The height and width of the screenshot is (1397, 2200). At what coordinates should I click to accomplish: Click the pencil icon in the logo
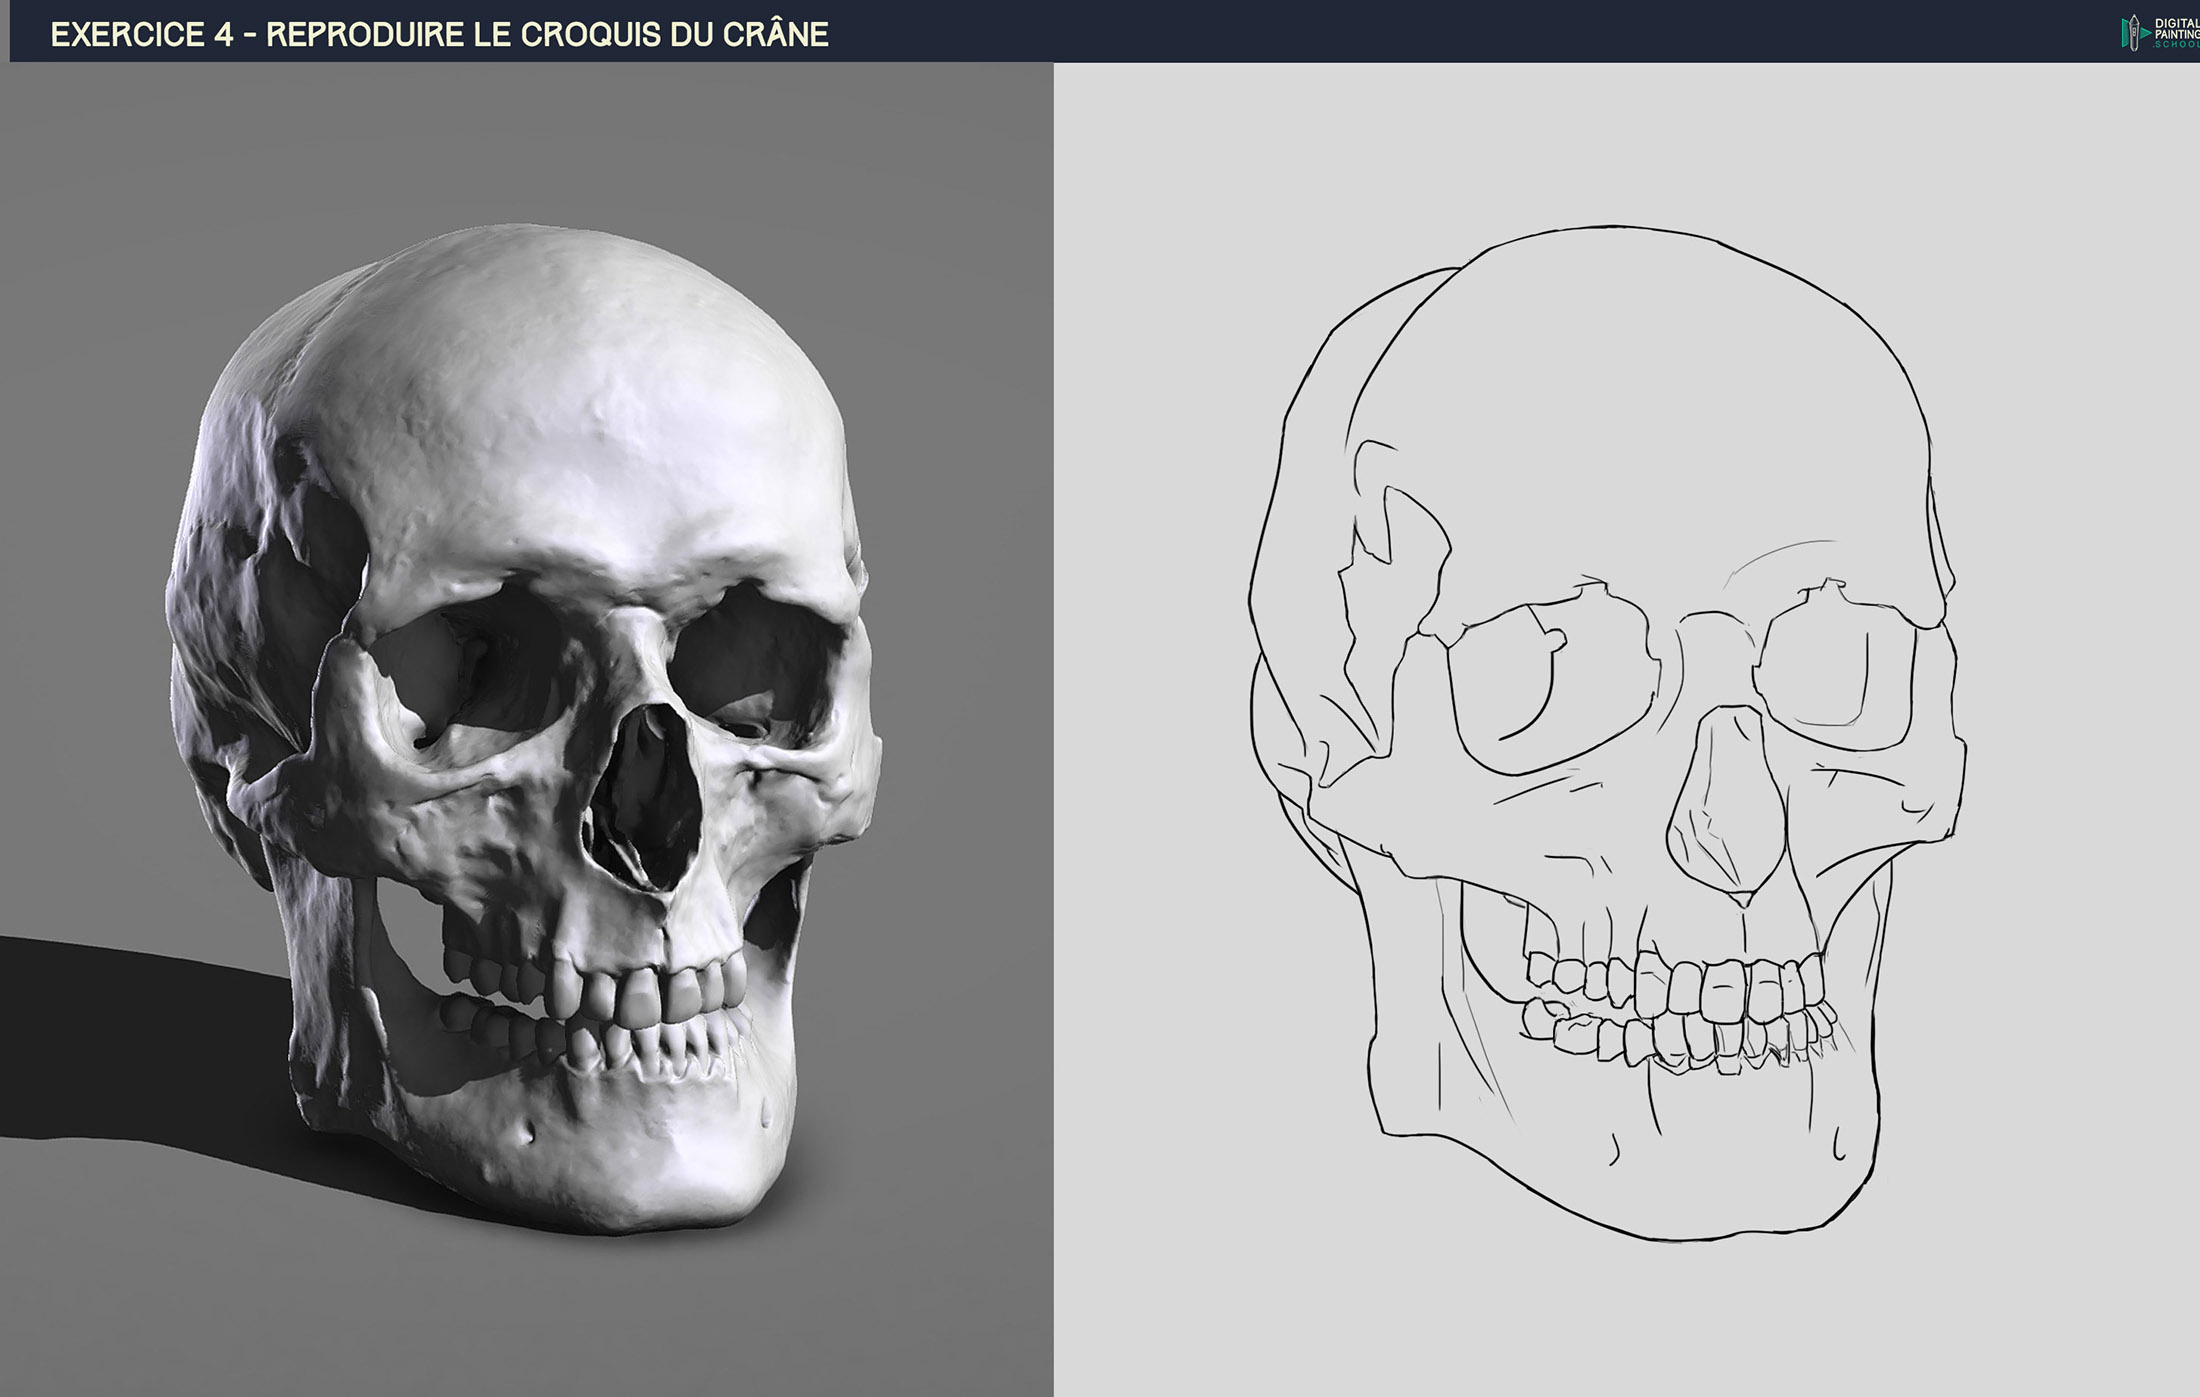pos(2133,33)
